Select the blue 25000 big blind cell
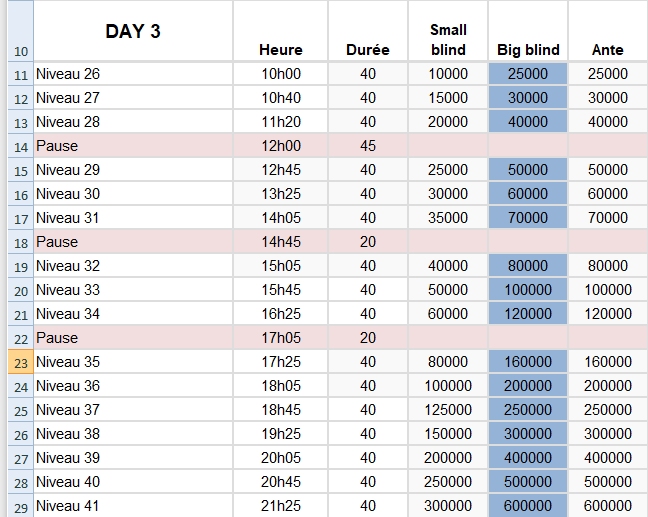The width and height of the screenshot is (648, 517). [528, 74]
